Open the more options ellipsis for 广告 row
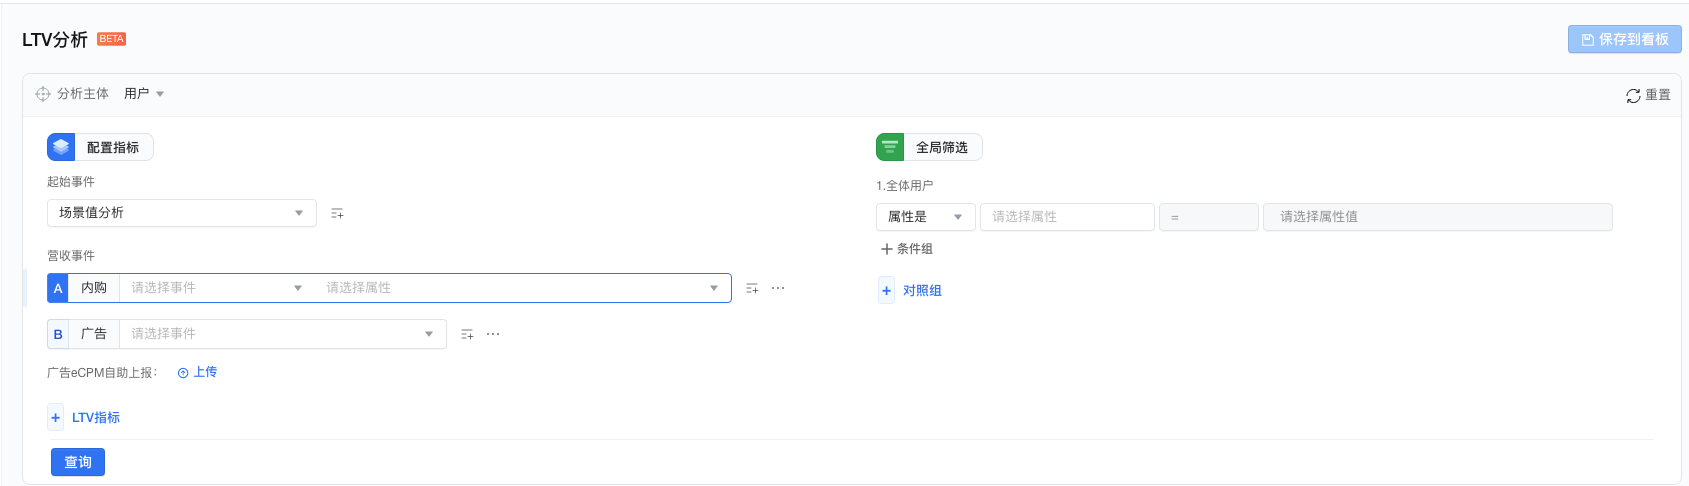 point(493,334)
